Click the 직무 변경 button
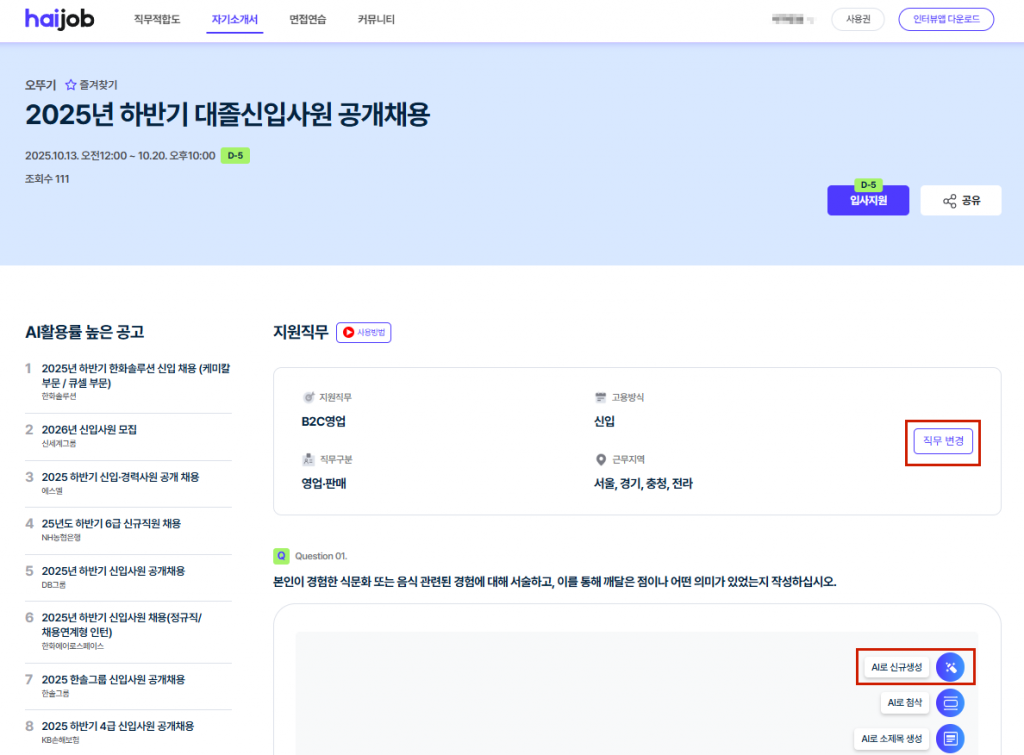 tap(942, 441)
